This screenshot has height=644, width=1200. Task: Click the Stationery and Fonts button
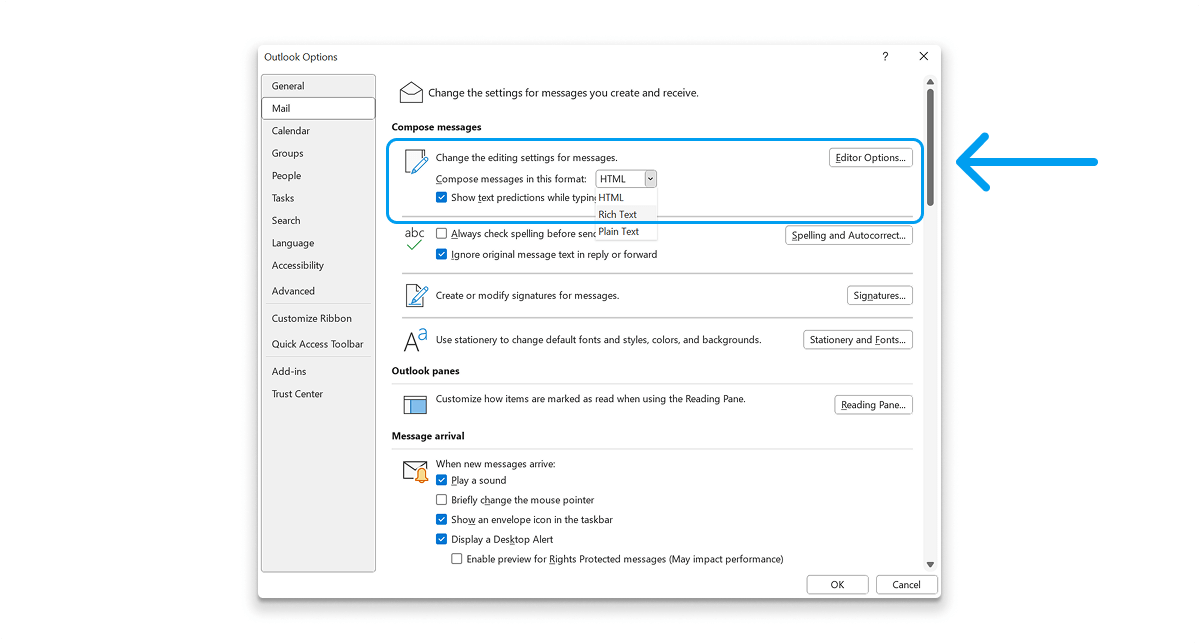[x=857, y=339]
